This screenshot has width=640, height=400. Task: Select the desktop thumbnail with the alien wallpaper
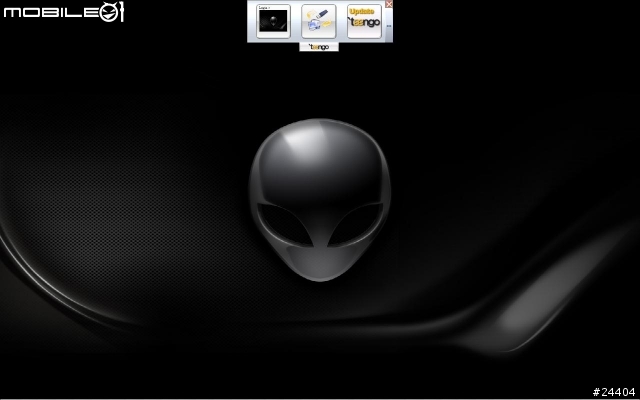tap(273, 21)
